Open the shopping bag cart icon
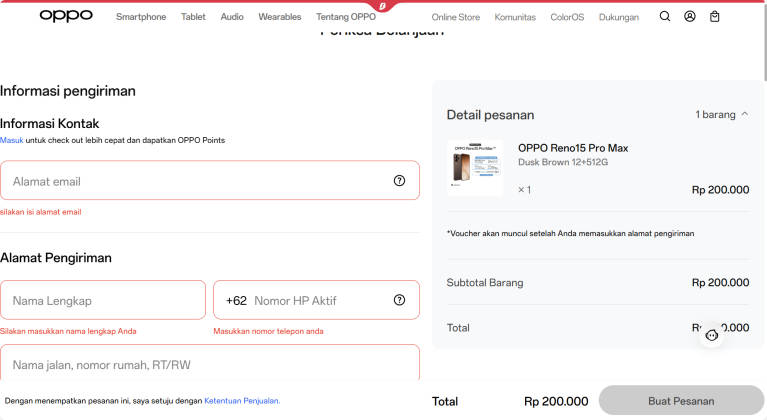This screenshot has width=767, height=420. coord(715,17)
